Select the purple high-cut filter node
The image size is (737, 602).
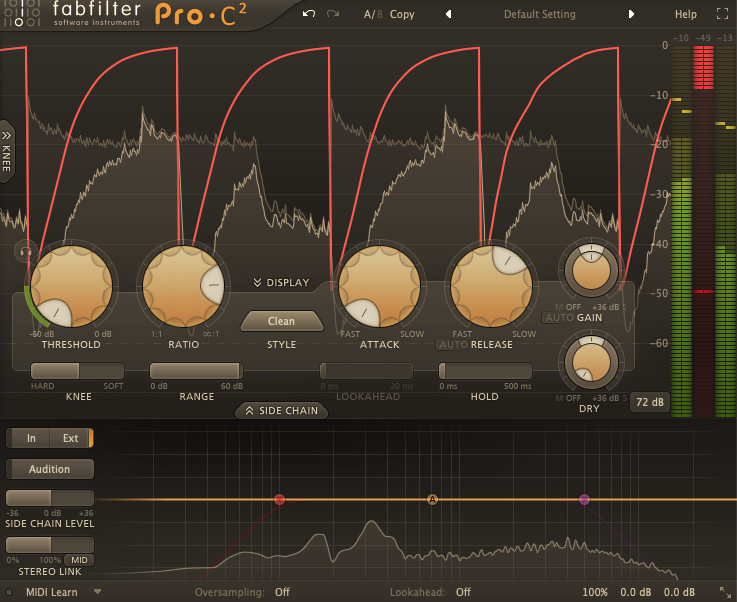click(584, 499)
